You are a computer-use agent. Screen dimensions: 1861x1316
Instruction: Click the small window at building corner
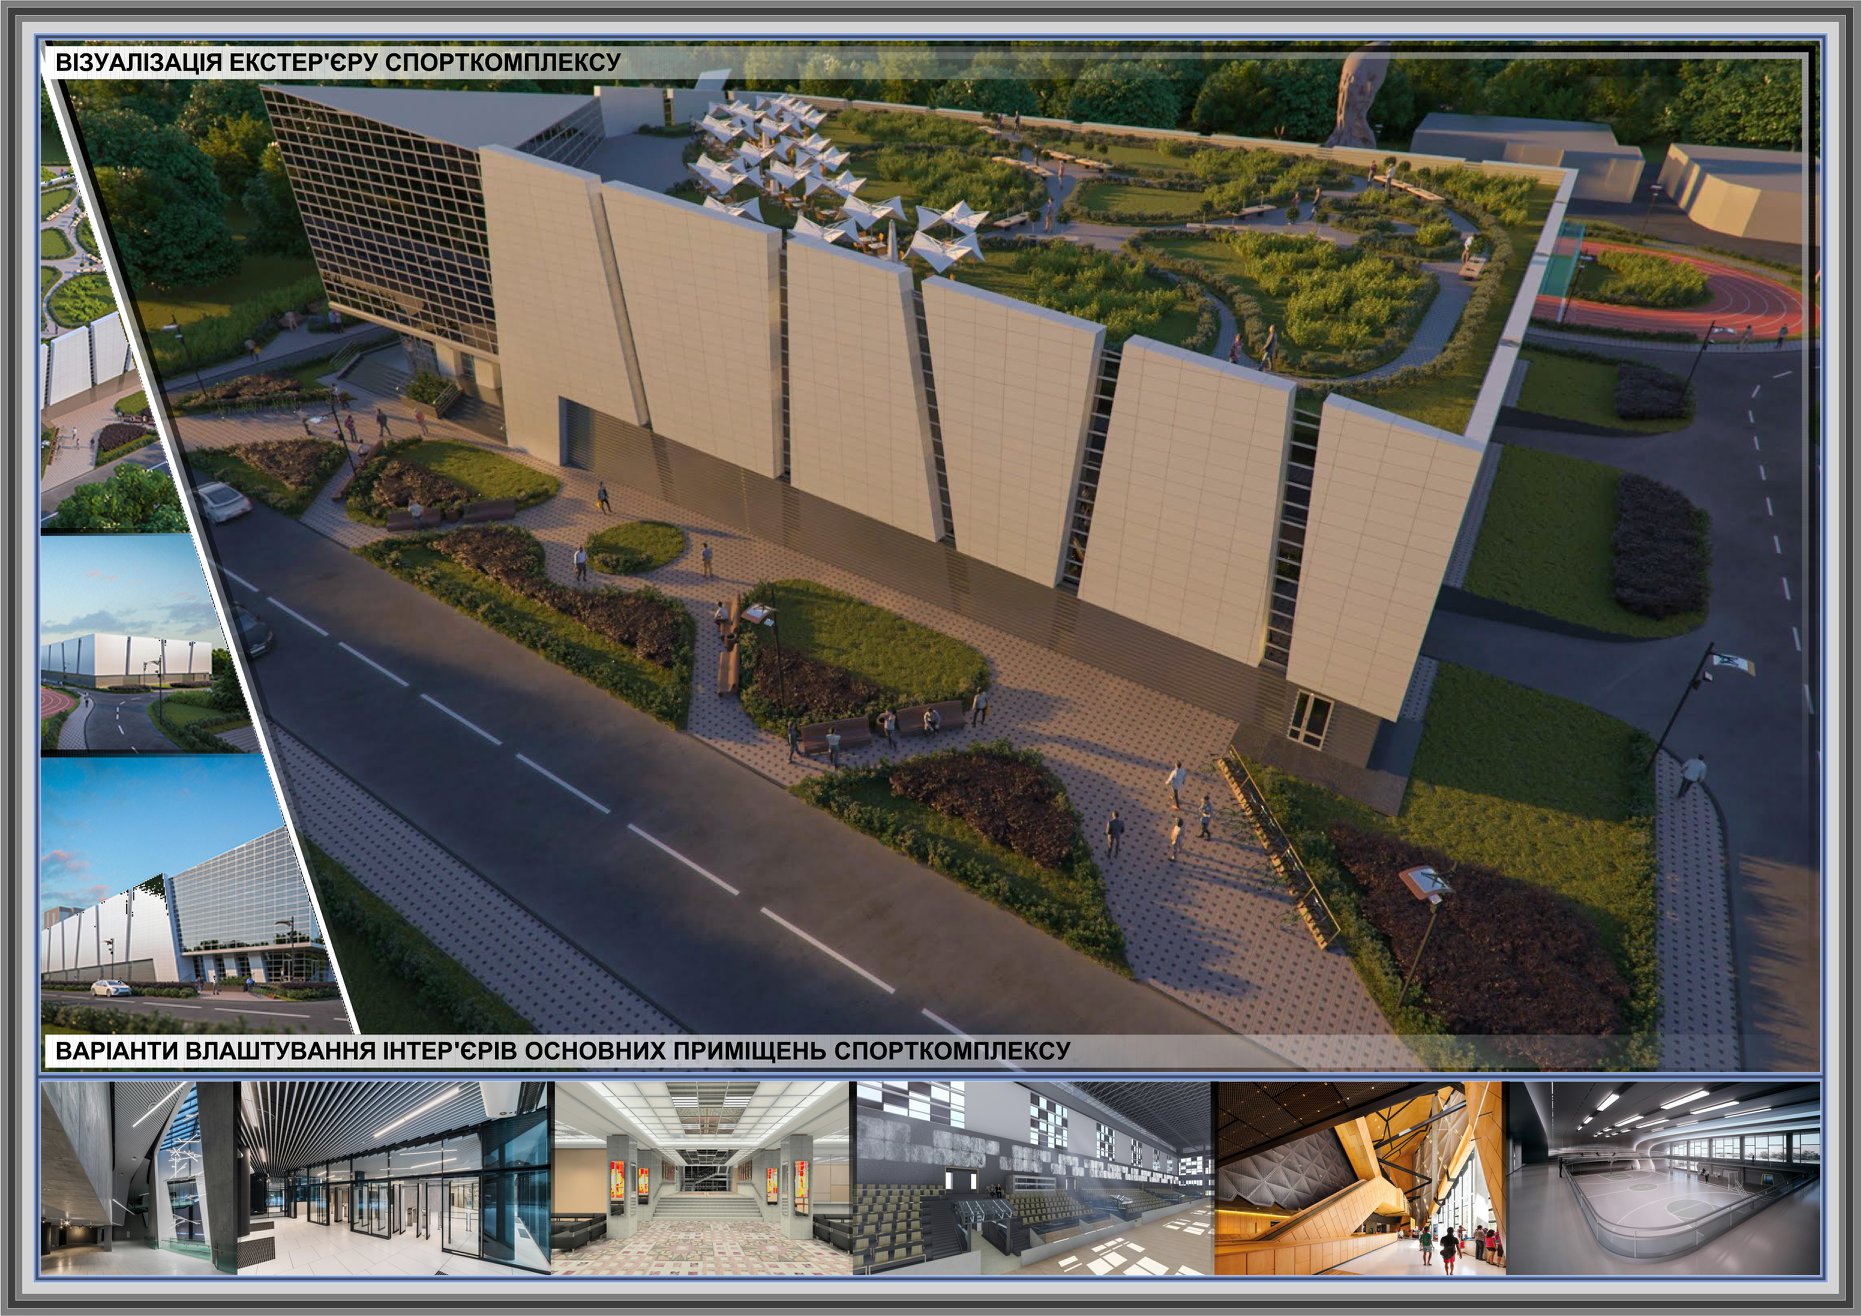1307,720
